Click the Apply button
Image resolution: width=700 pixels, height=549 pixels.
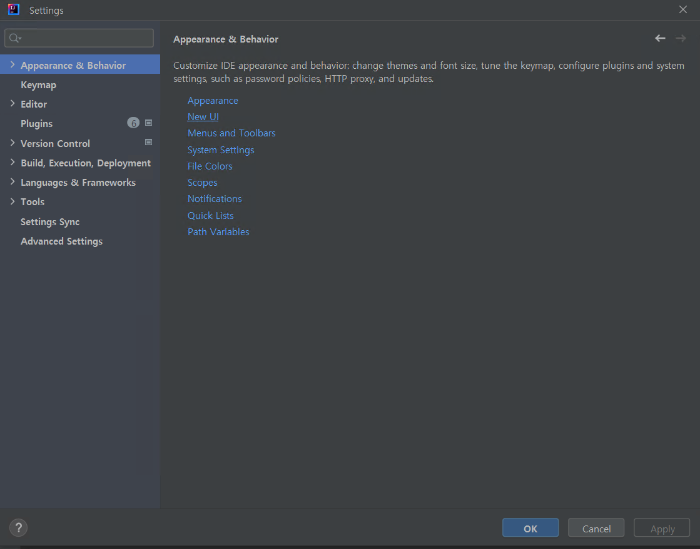click(662, 528)
